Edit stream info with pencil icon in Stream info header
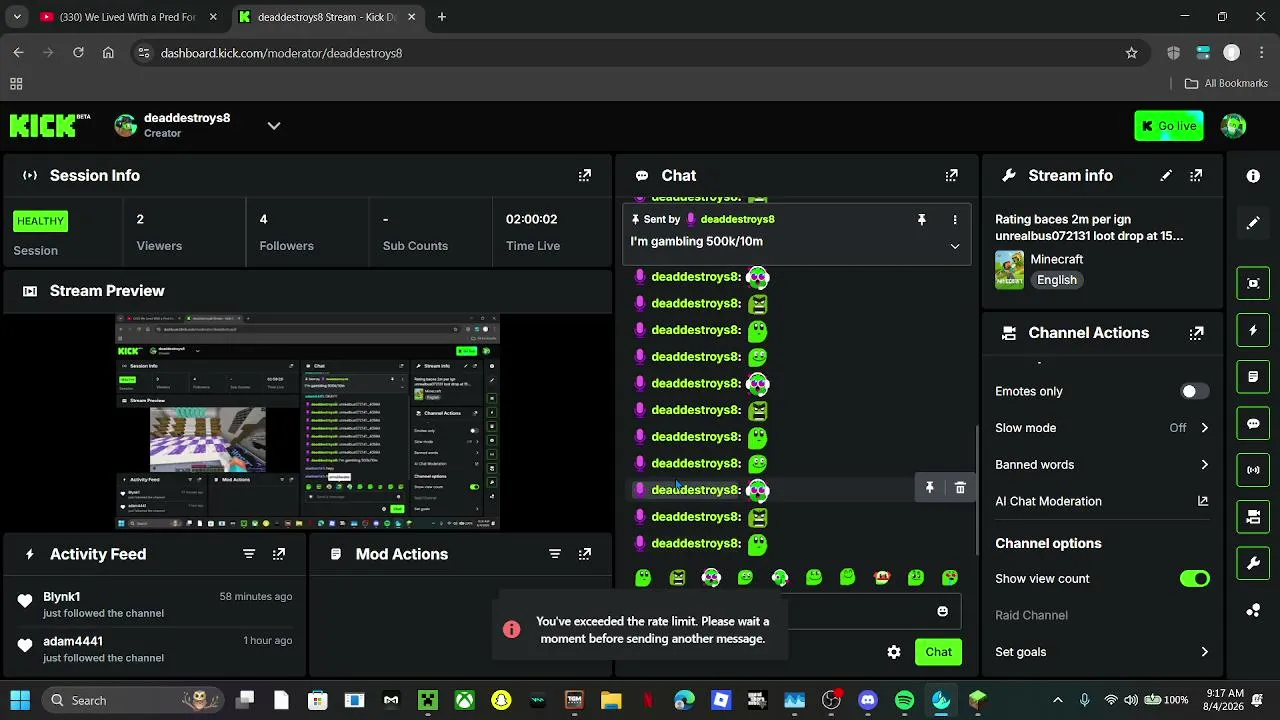This screenshot has width=1280, height=720. pyautogui.click(x=1166, y=175)
